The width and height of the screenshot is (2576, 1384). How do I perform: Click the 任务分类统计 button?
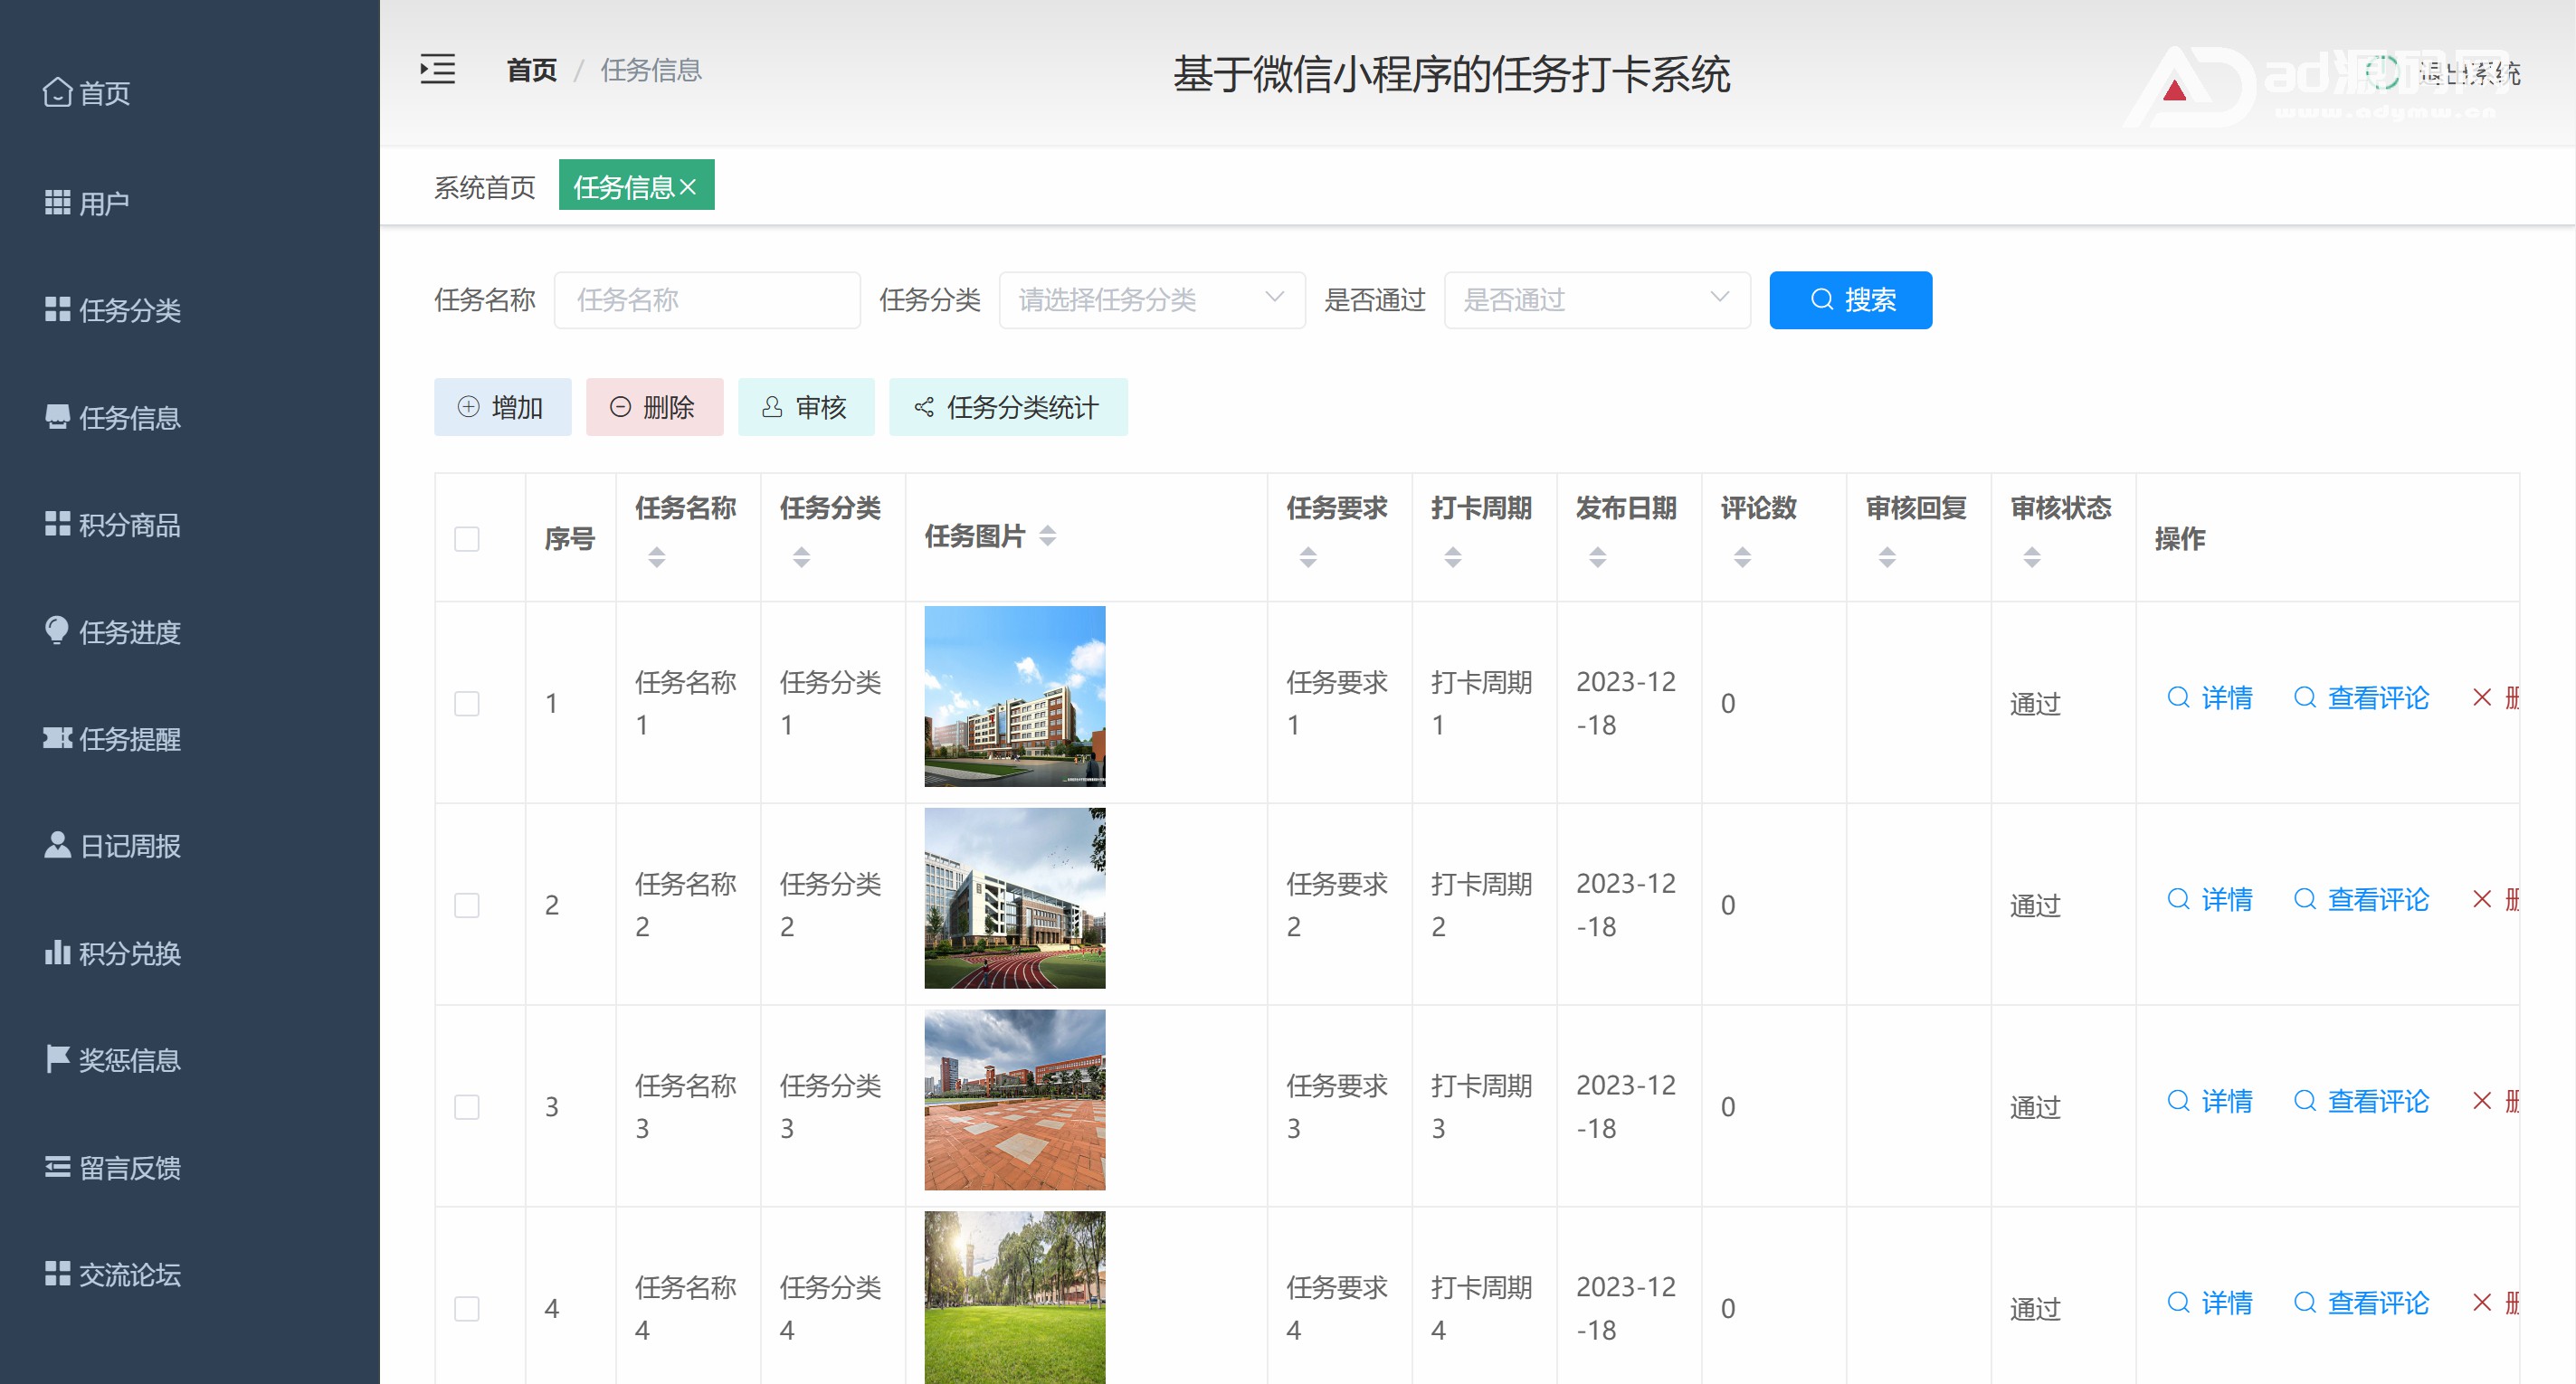pyautogui.click(x=1008, y=407)
